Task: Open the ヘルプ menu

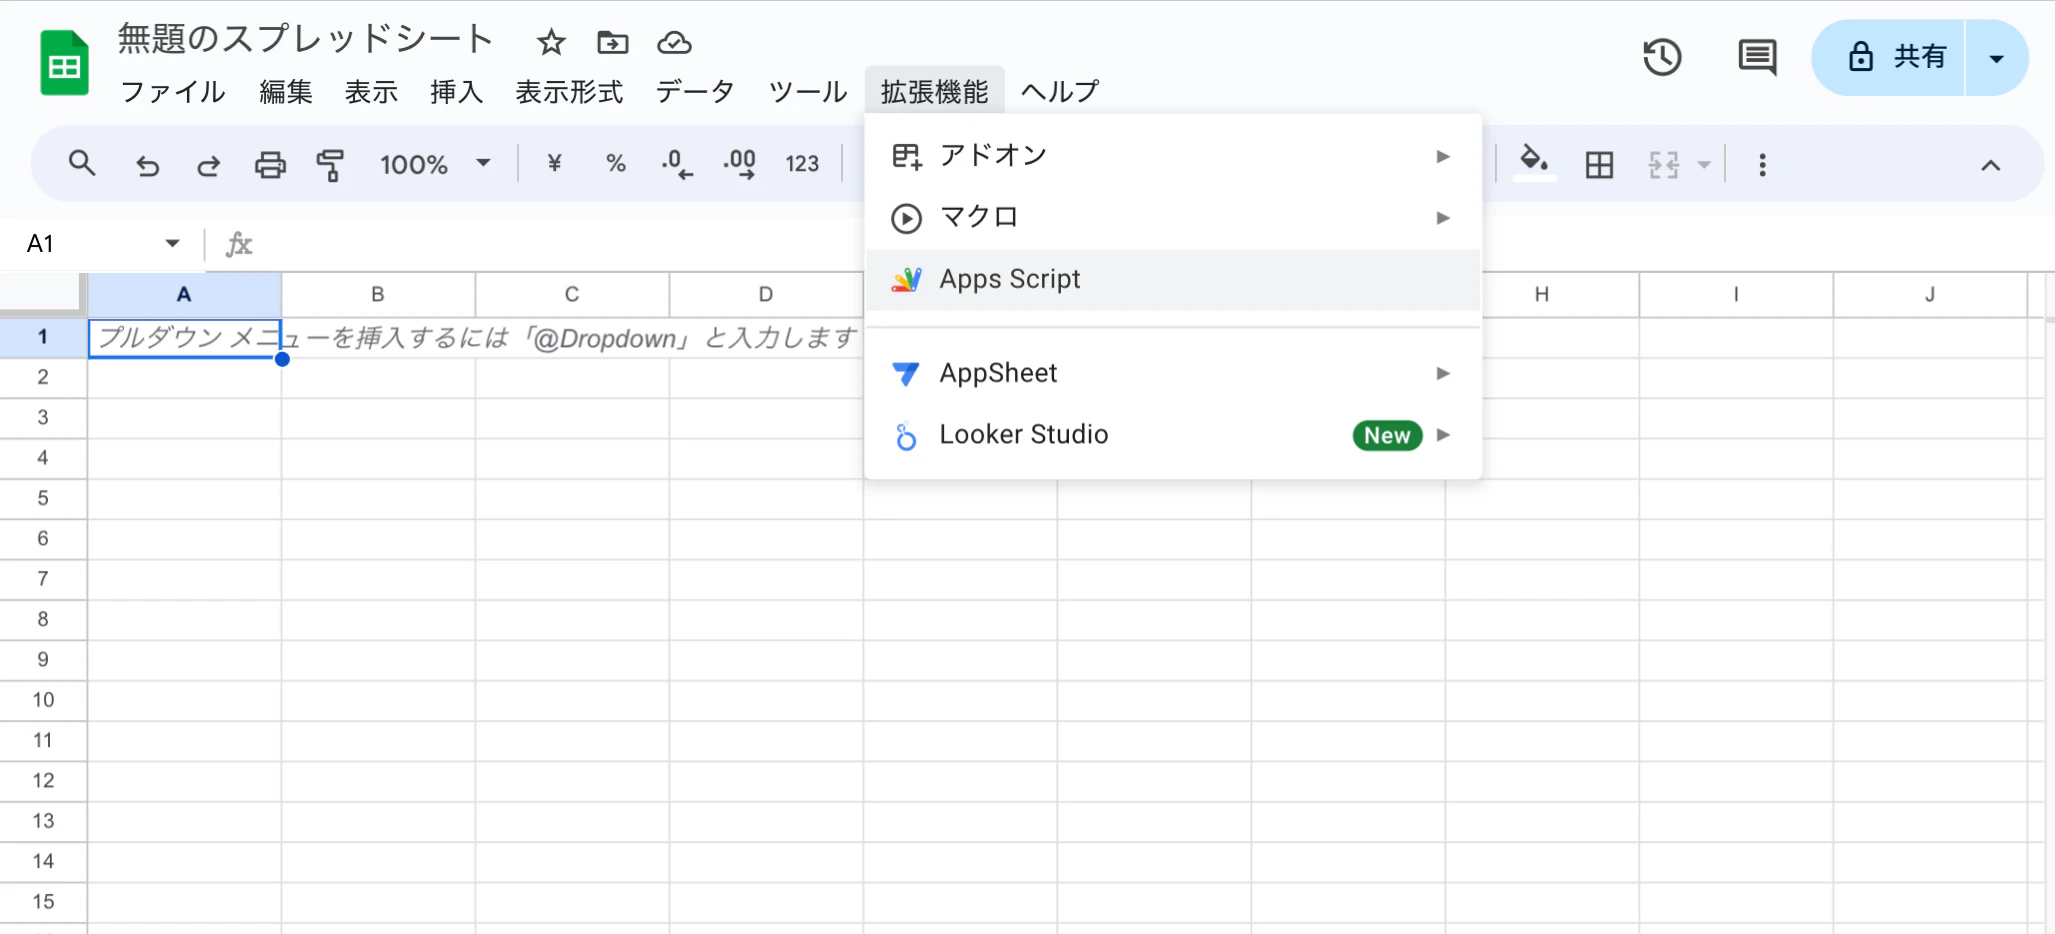Action: (x=1060, y=92)
